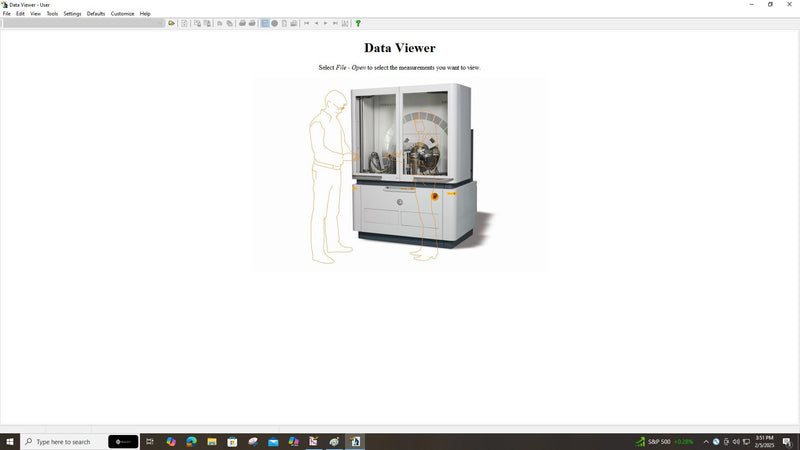Open Copilot from the taskbar
Image resolution: width=800 pixels, height=450 pixels.
click(171, 442)
